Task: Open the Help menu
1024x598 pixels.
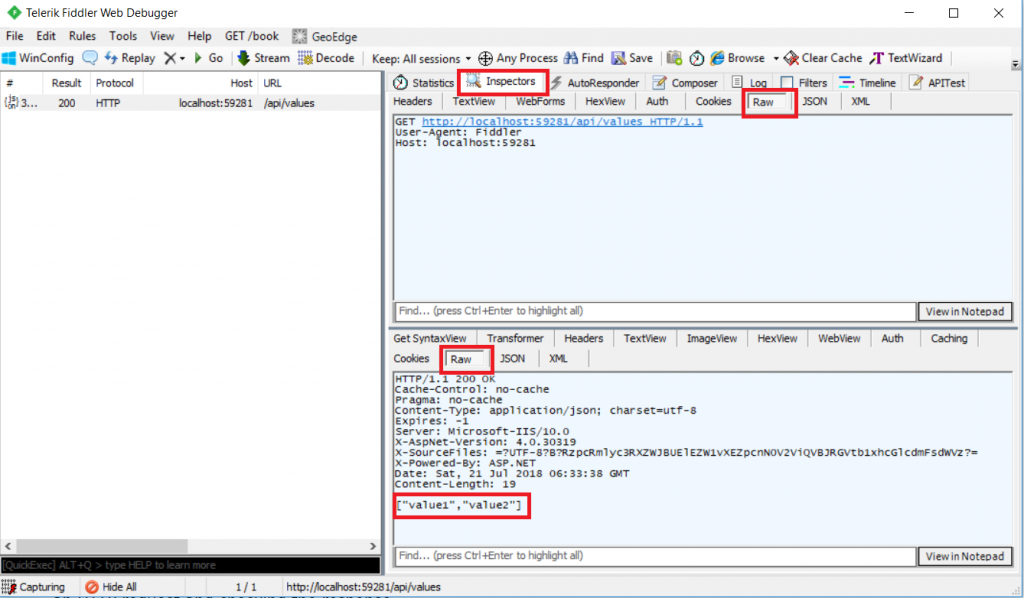Action: pos(199,36)
